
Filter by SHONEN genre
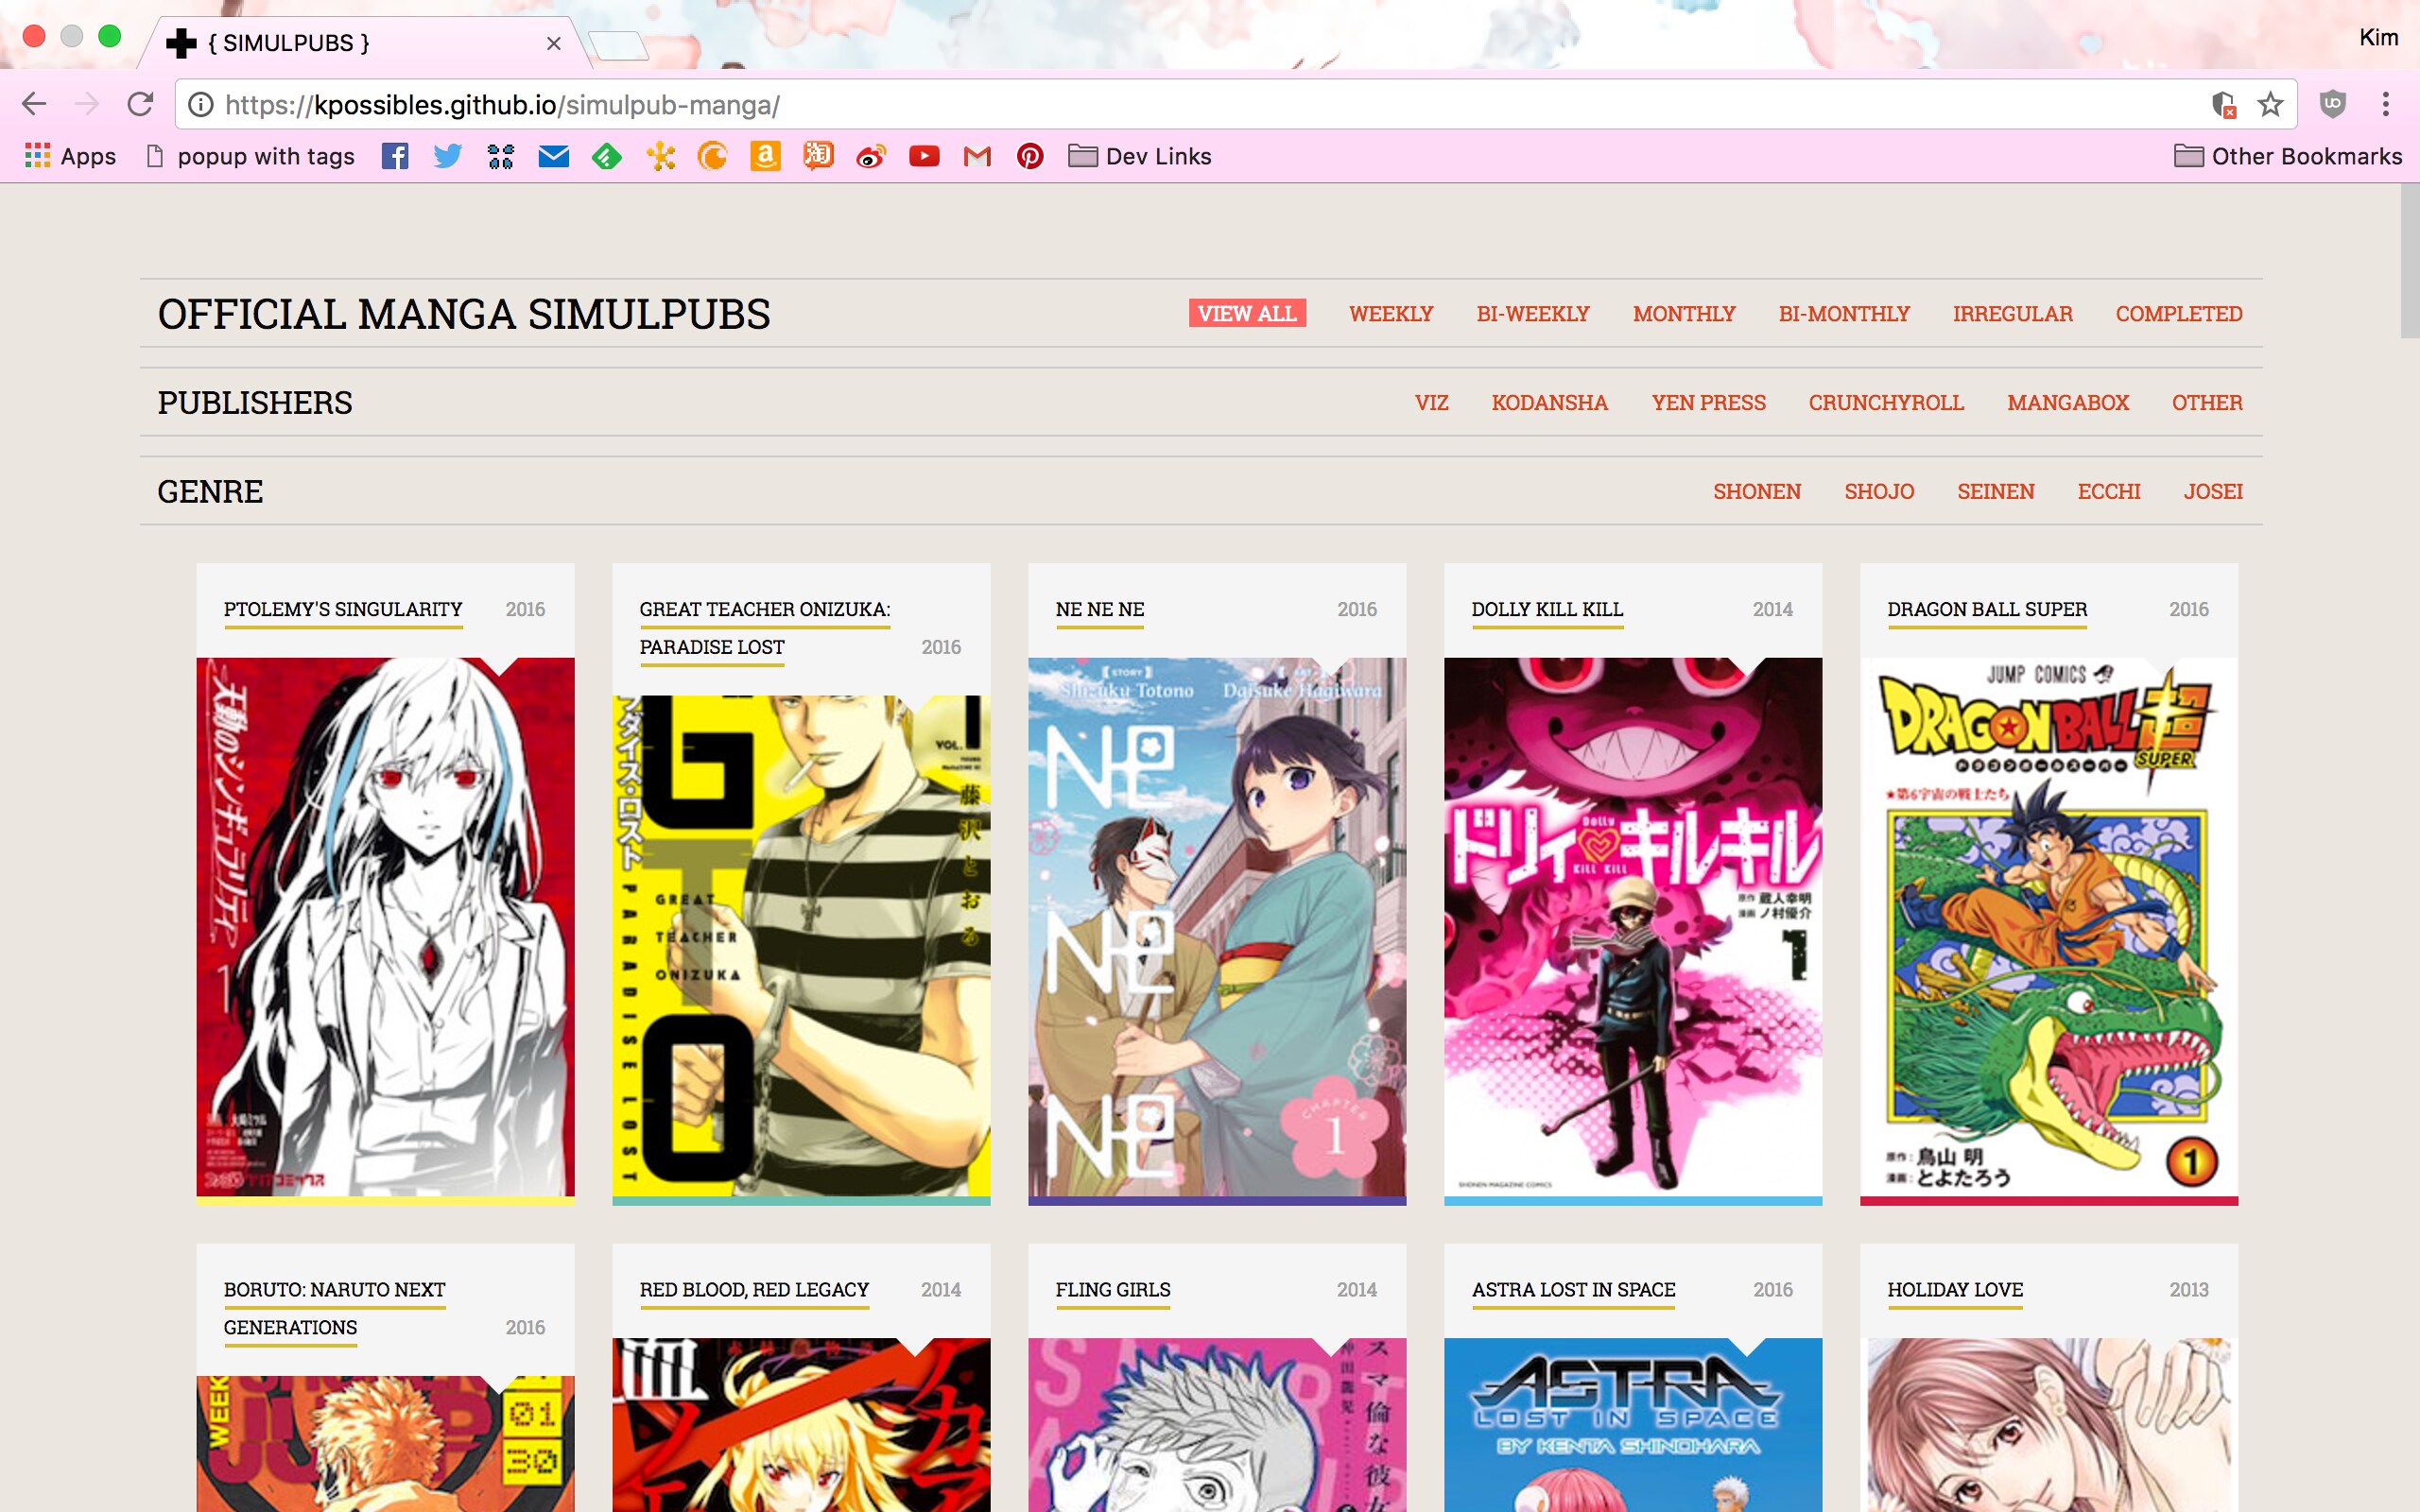coord(1757,491)
